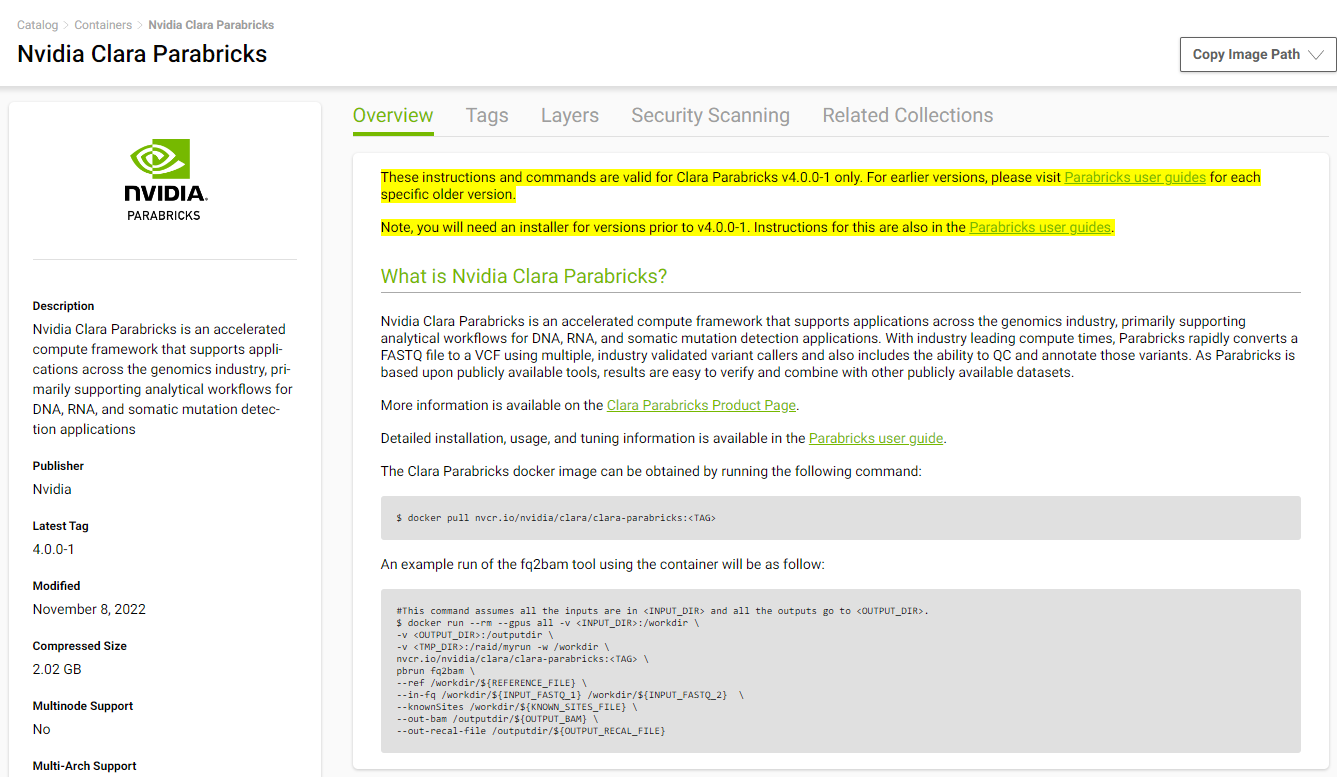This screenshot has width=1337, height=777.
Task: Open first Parabricks user guides link
Action: pos(1134,177)
